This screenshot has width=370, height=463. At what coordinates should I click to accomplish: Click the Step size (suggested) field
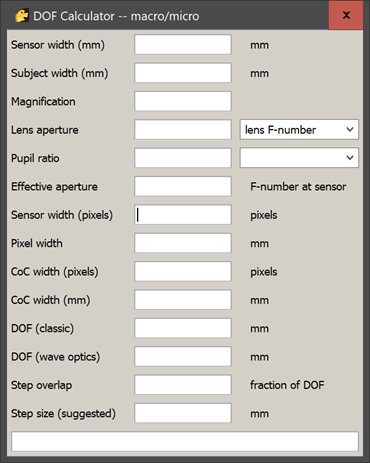pos(183,413)
